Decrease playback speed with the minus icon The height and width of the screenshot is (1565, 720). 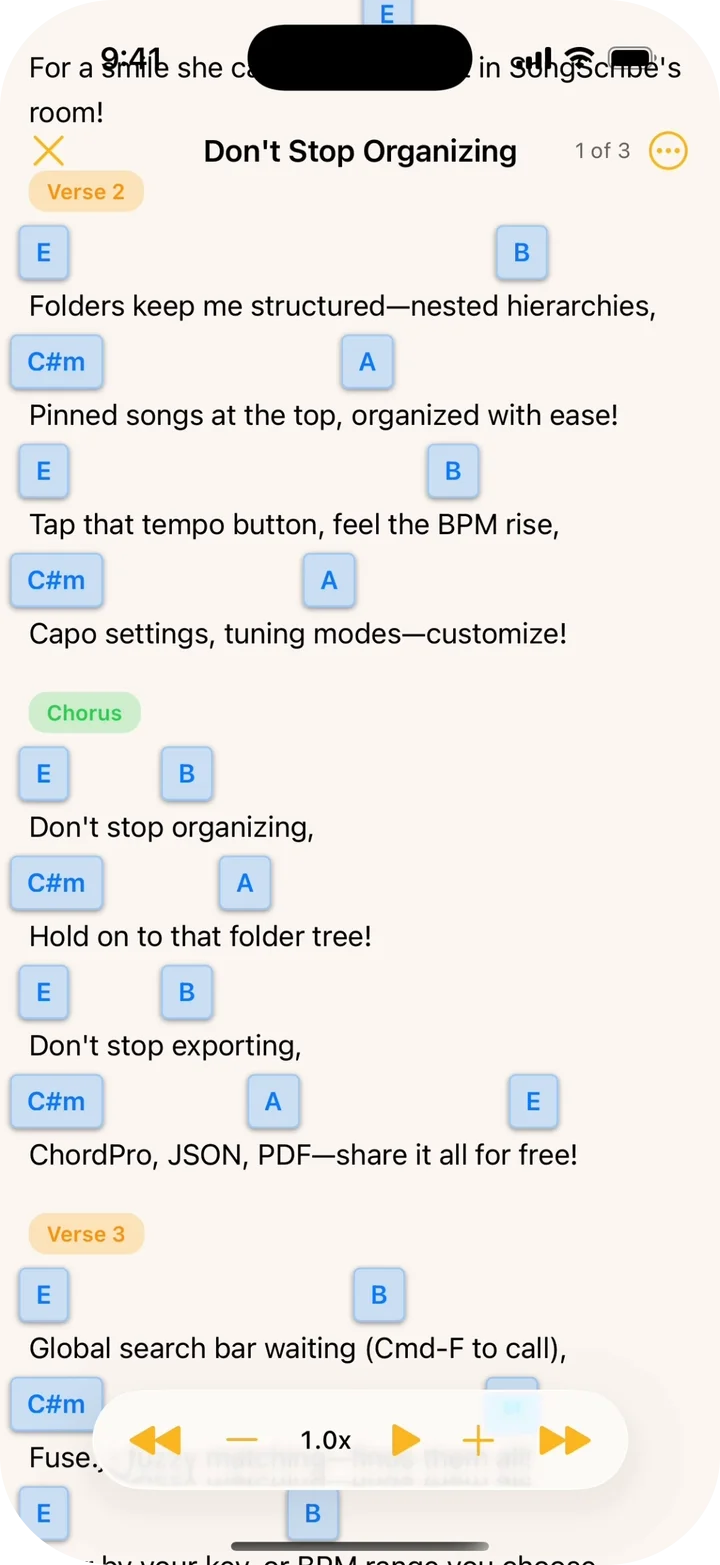pyautogui.click(x=241, y=1440)
